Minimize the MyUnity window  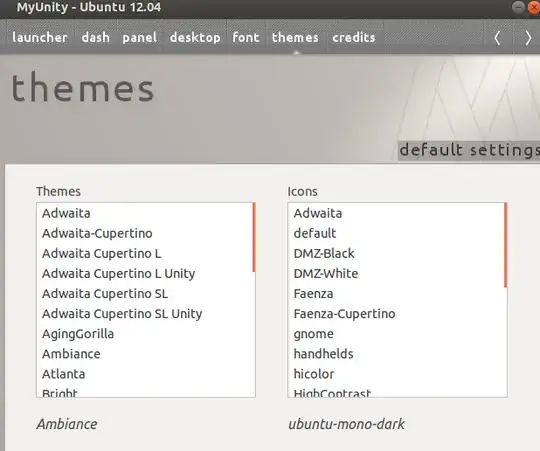point(518,7)
